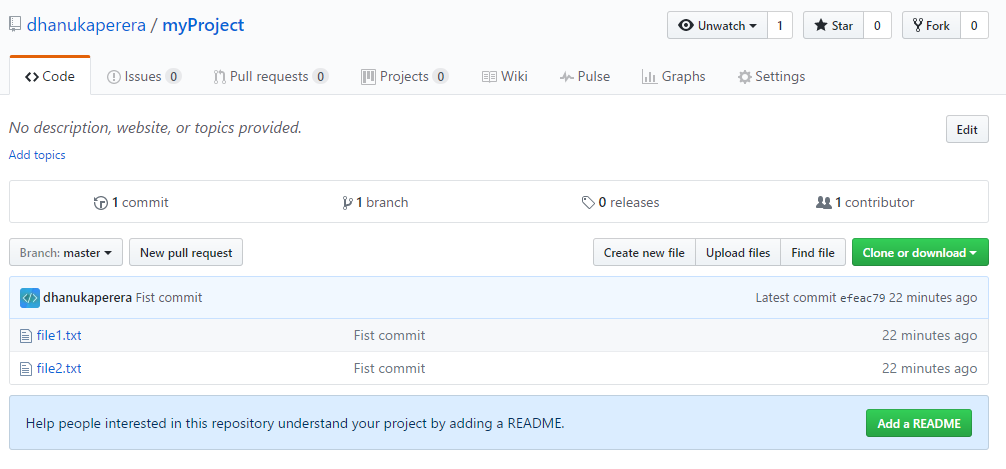Image resolution: width=1006 pixels, height=469 pixels.
Task: Open the Code tab
Action: pos(50,76)
